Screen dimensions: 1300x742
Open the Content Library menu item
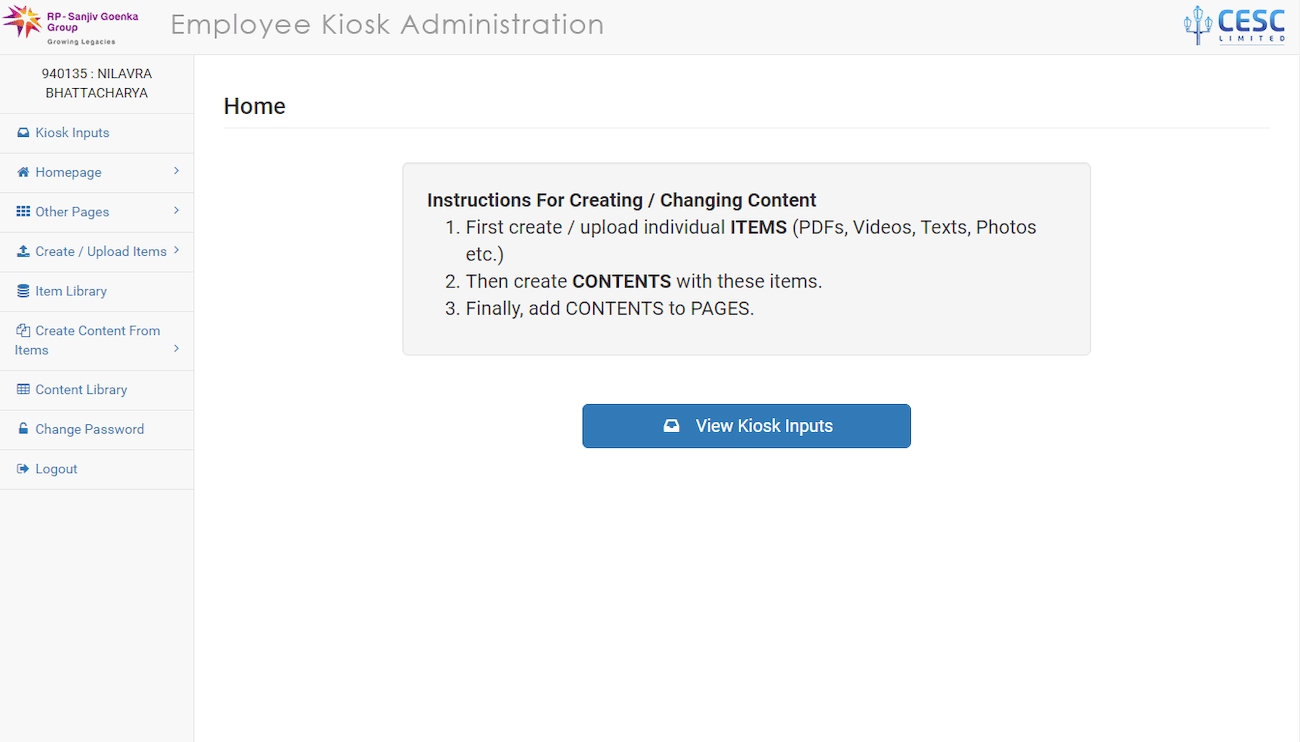(x=81, y=390)
